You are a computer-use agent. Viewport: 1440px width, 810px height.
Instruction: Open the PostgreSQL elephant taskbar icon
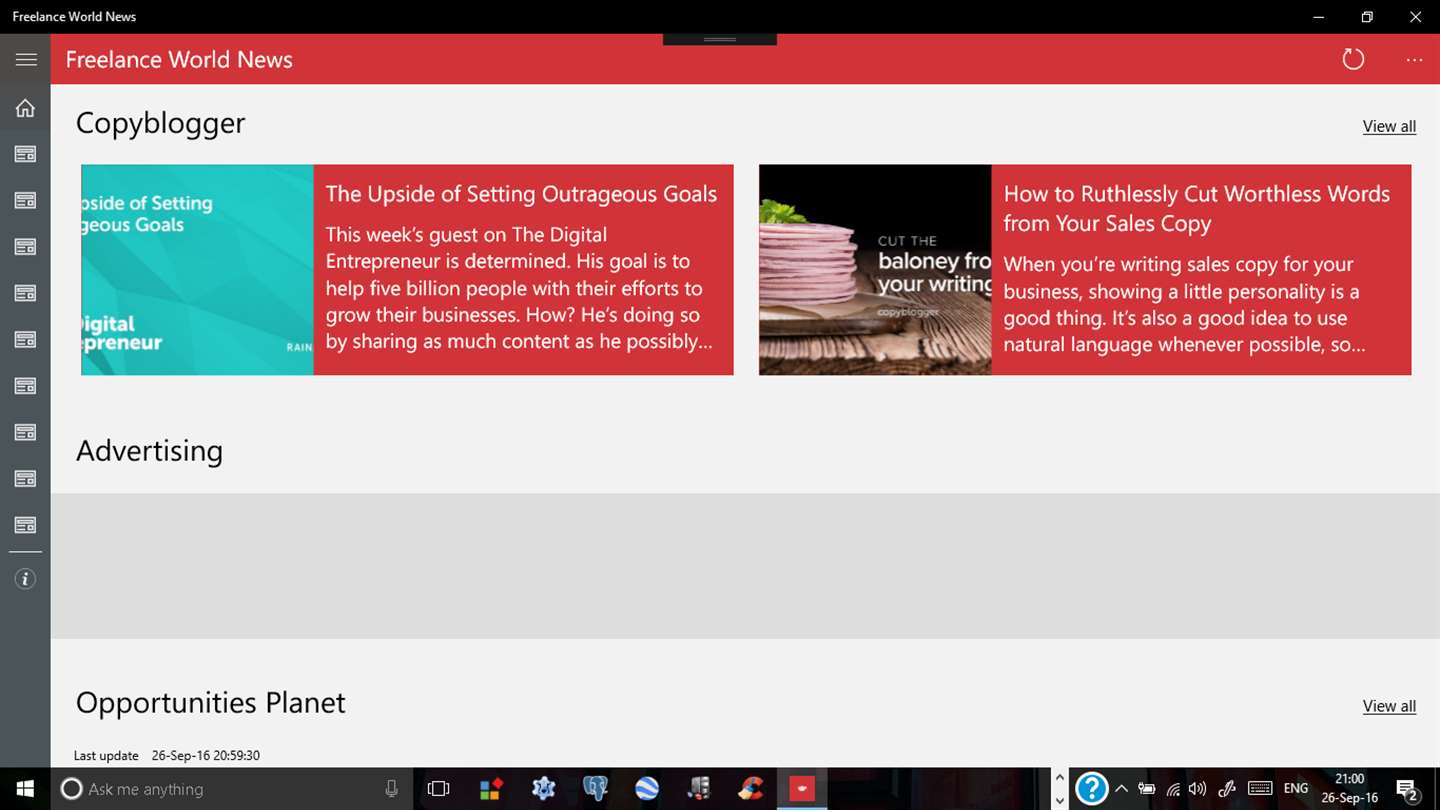tap(595, 788)
